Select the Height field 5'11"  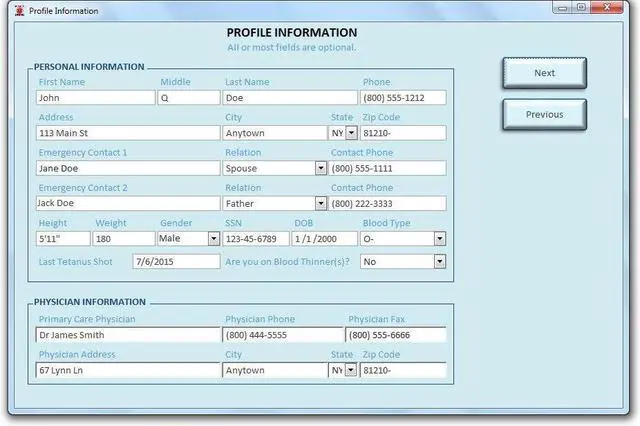tap(63, 239)
